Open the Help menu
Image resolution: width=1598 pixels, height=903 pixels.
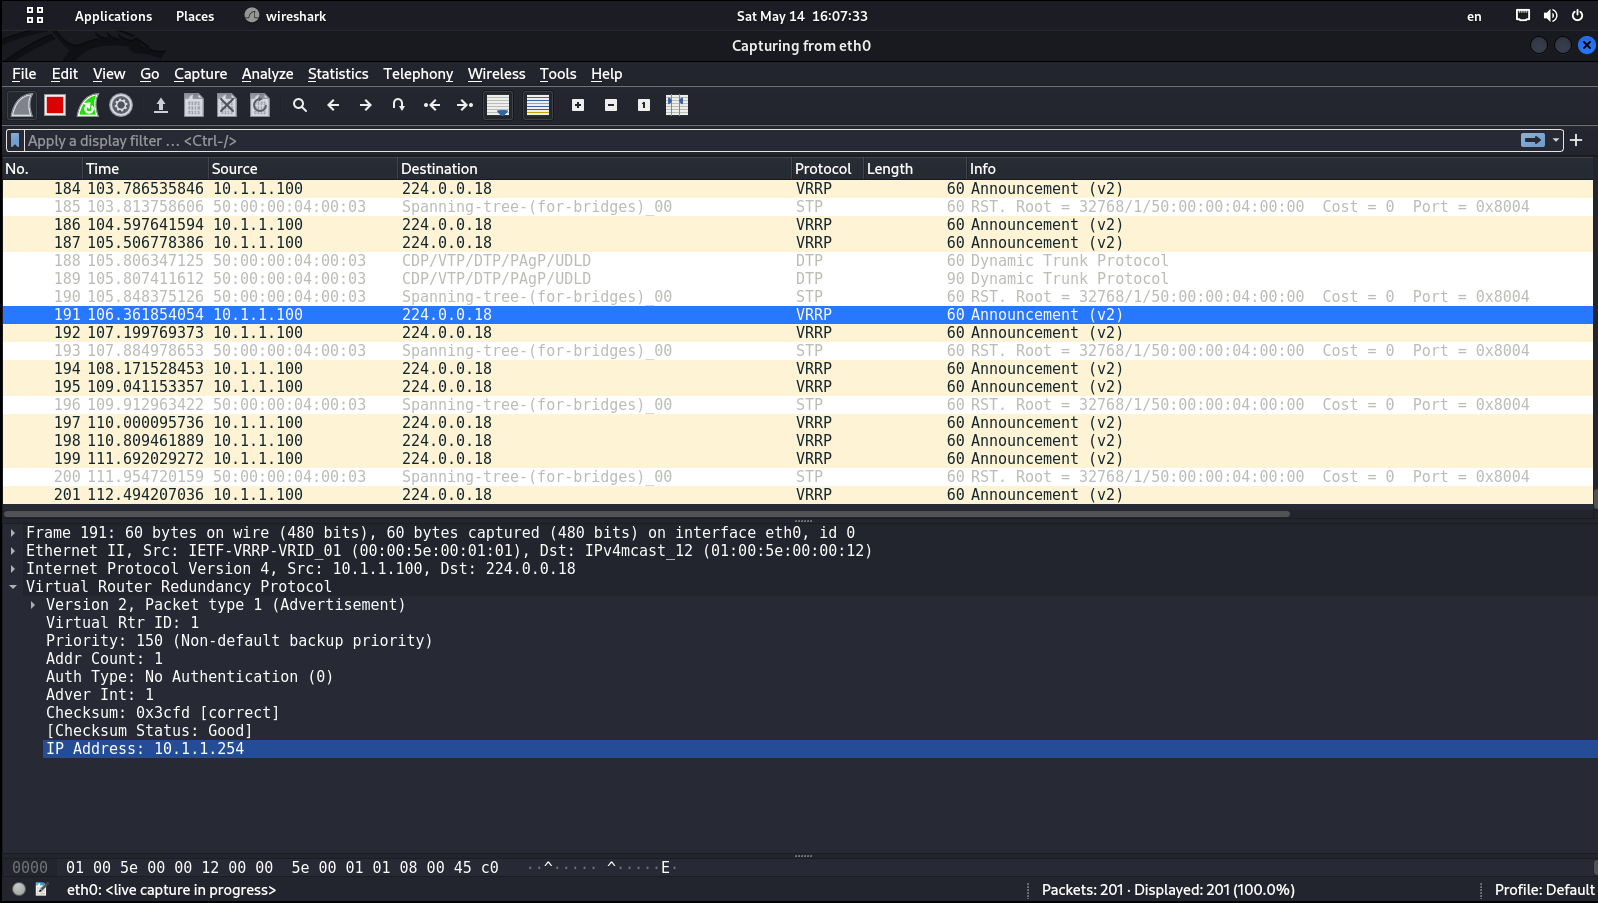[606, 74]
